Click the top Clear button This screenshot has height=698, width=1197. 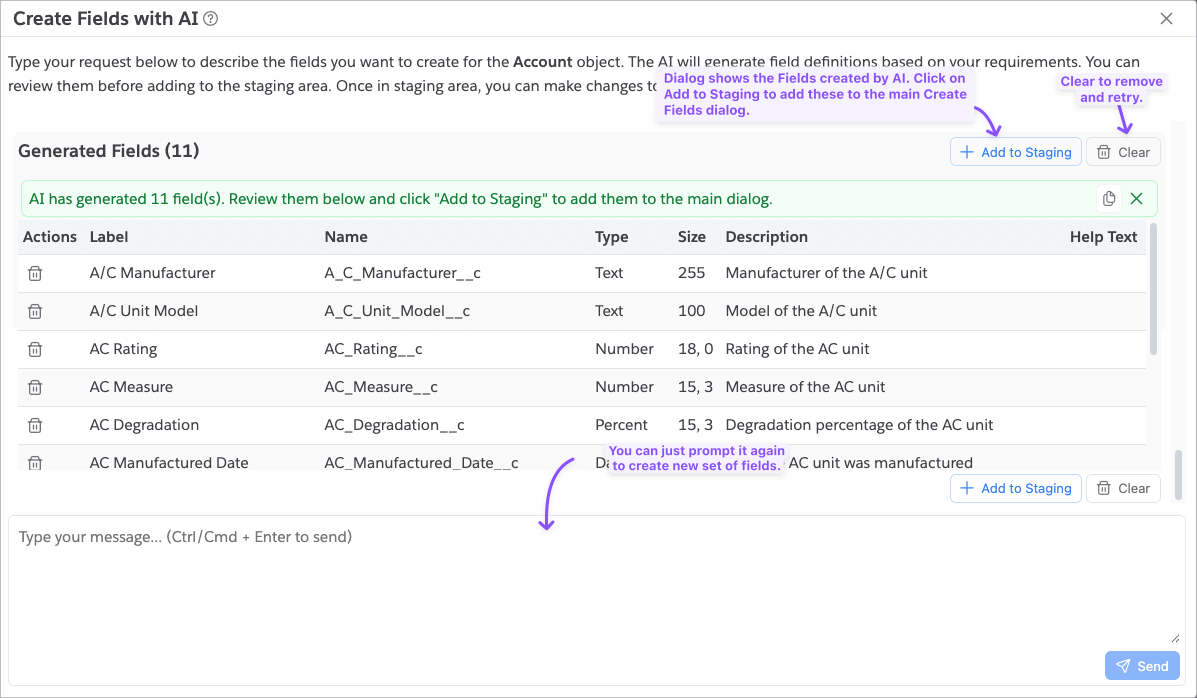click(1123, 152)
